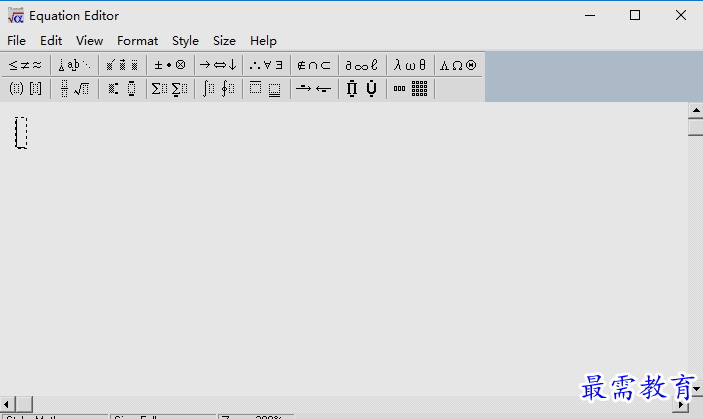Click the empty equation slot
Image resolution: width=703 pixels, height=419 pixels.
pyautogui.click(x=21, y=133)
